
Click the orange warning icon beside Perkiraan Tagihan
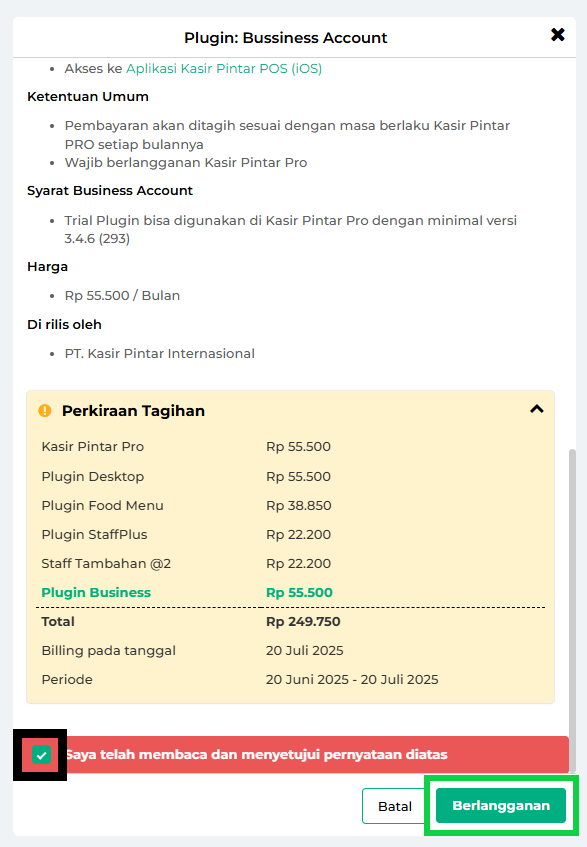pyautogui.click(x=45, y=411)
